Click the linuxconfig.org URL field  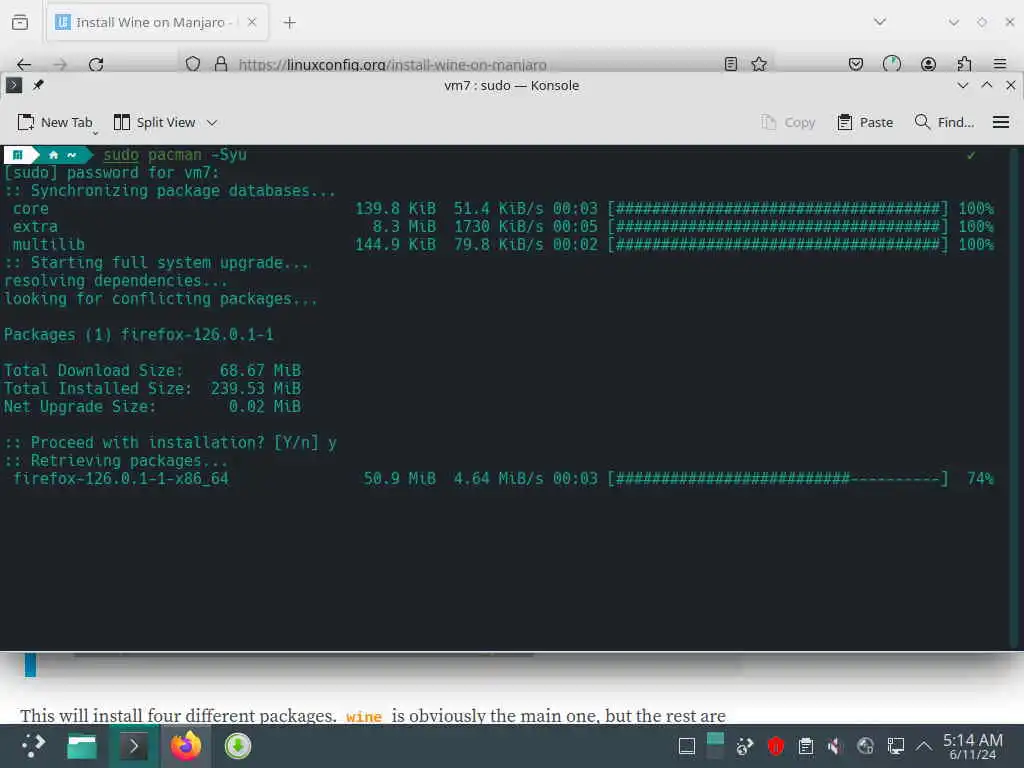[x=392, y=65]
